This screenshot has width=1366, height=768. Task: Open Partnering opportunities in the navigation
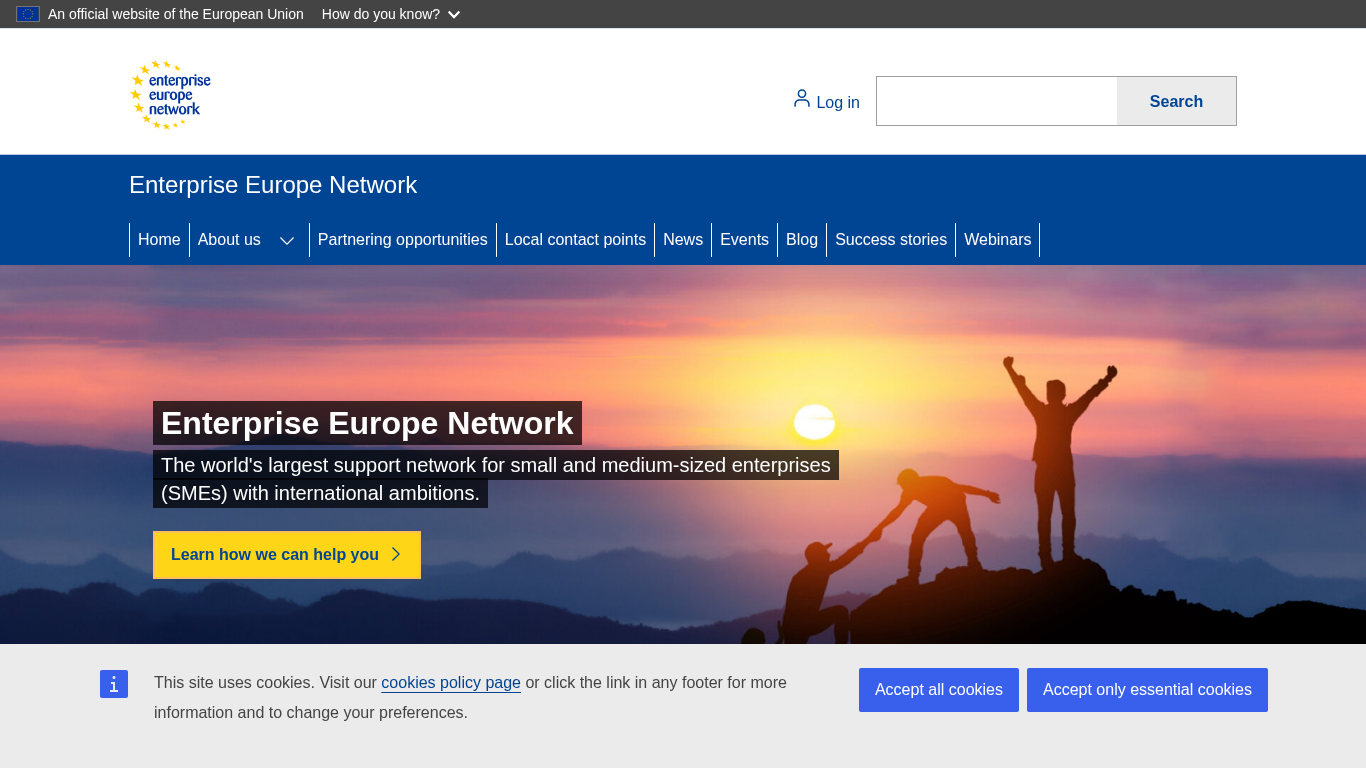click(x=403, y=240)
